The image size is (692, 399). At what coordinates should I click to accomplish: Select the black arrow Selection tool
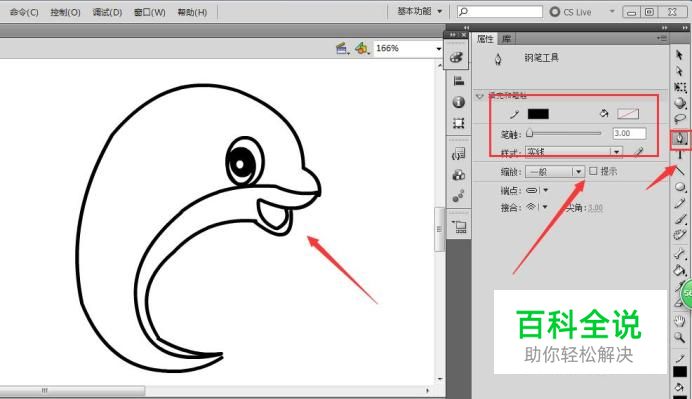pos(679,55)
